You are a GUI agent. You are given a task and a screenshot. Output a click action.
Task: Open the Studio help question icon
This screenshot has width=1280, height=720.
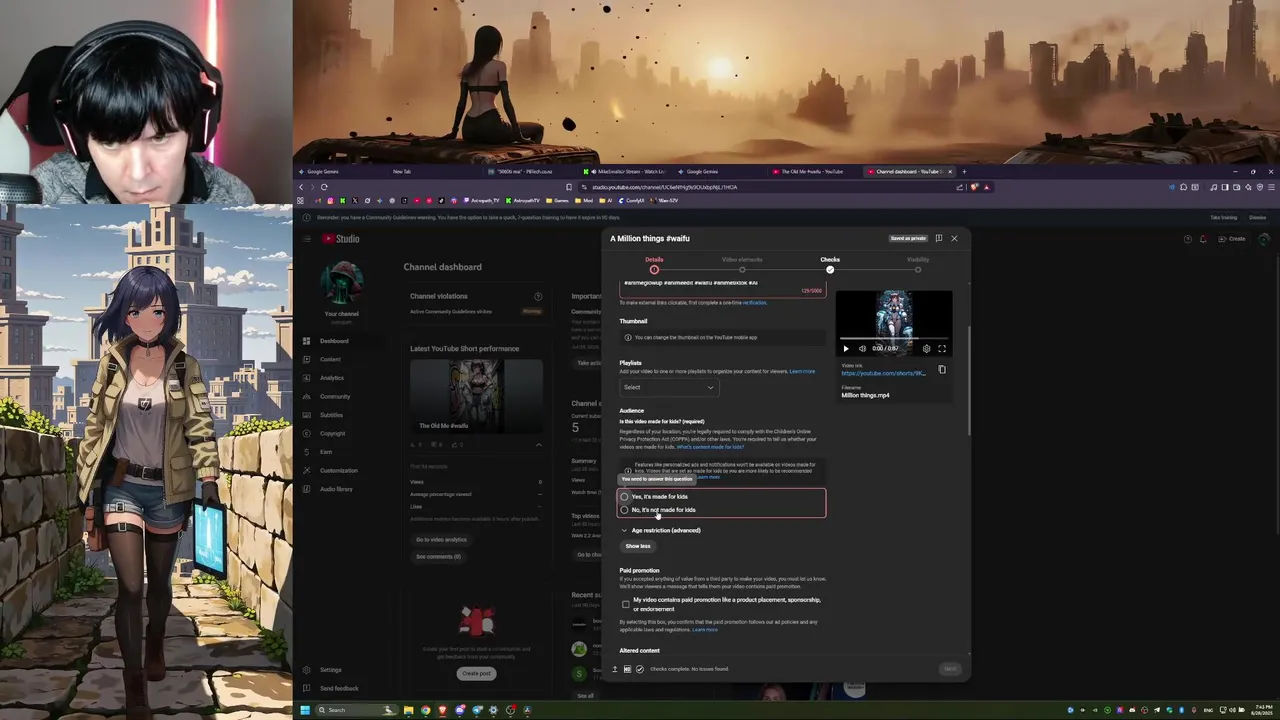(x=1188, y=239)
